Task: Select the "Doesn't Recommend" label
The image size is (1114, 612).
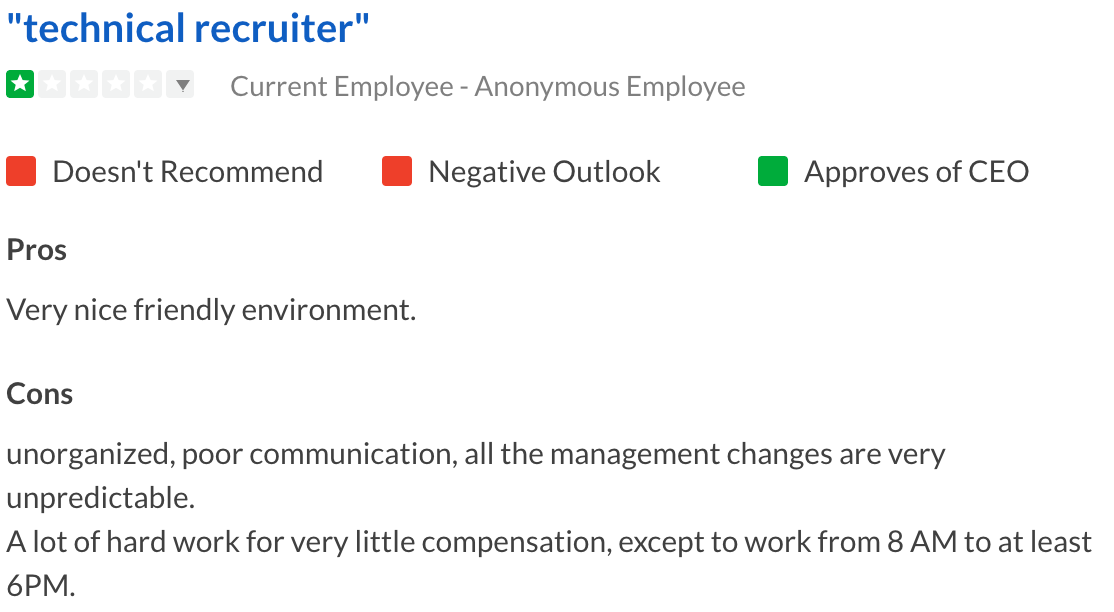Action: click(x=187, y=172)
